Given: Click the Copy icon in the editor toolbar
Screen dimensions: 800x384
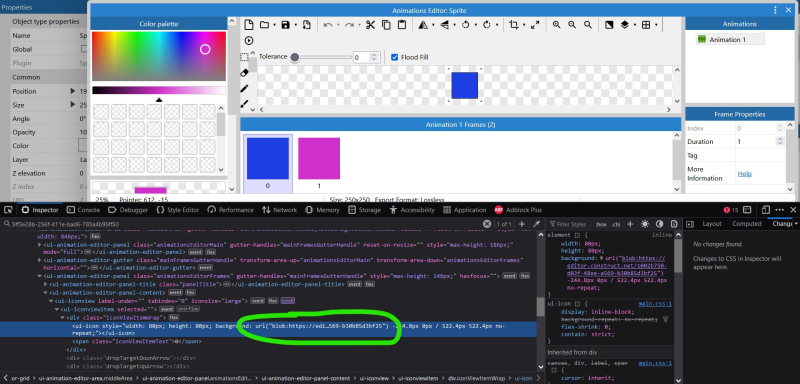Looking at the screenshot, I should tap(386, 25).
